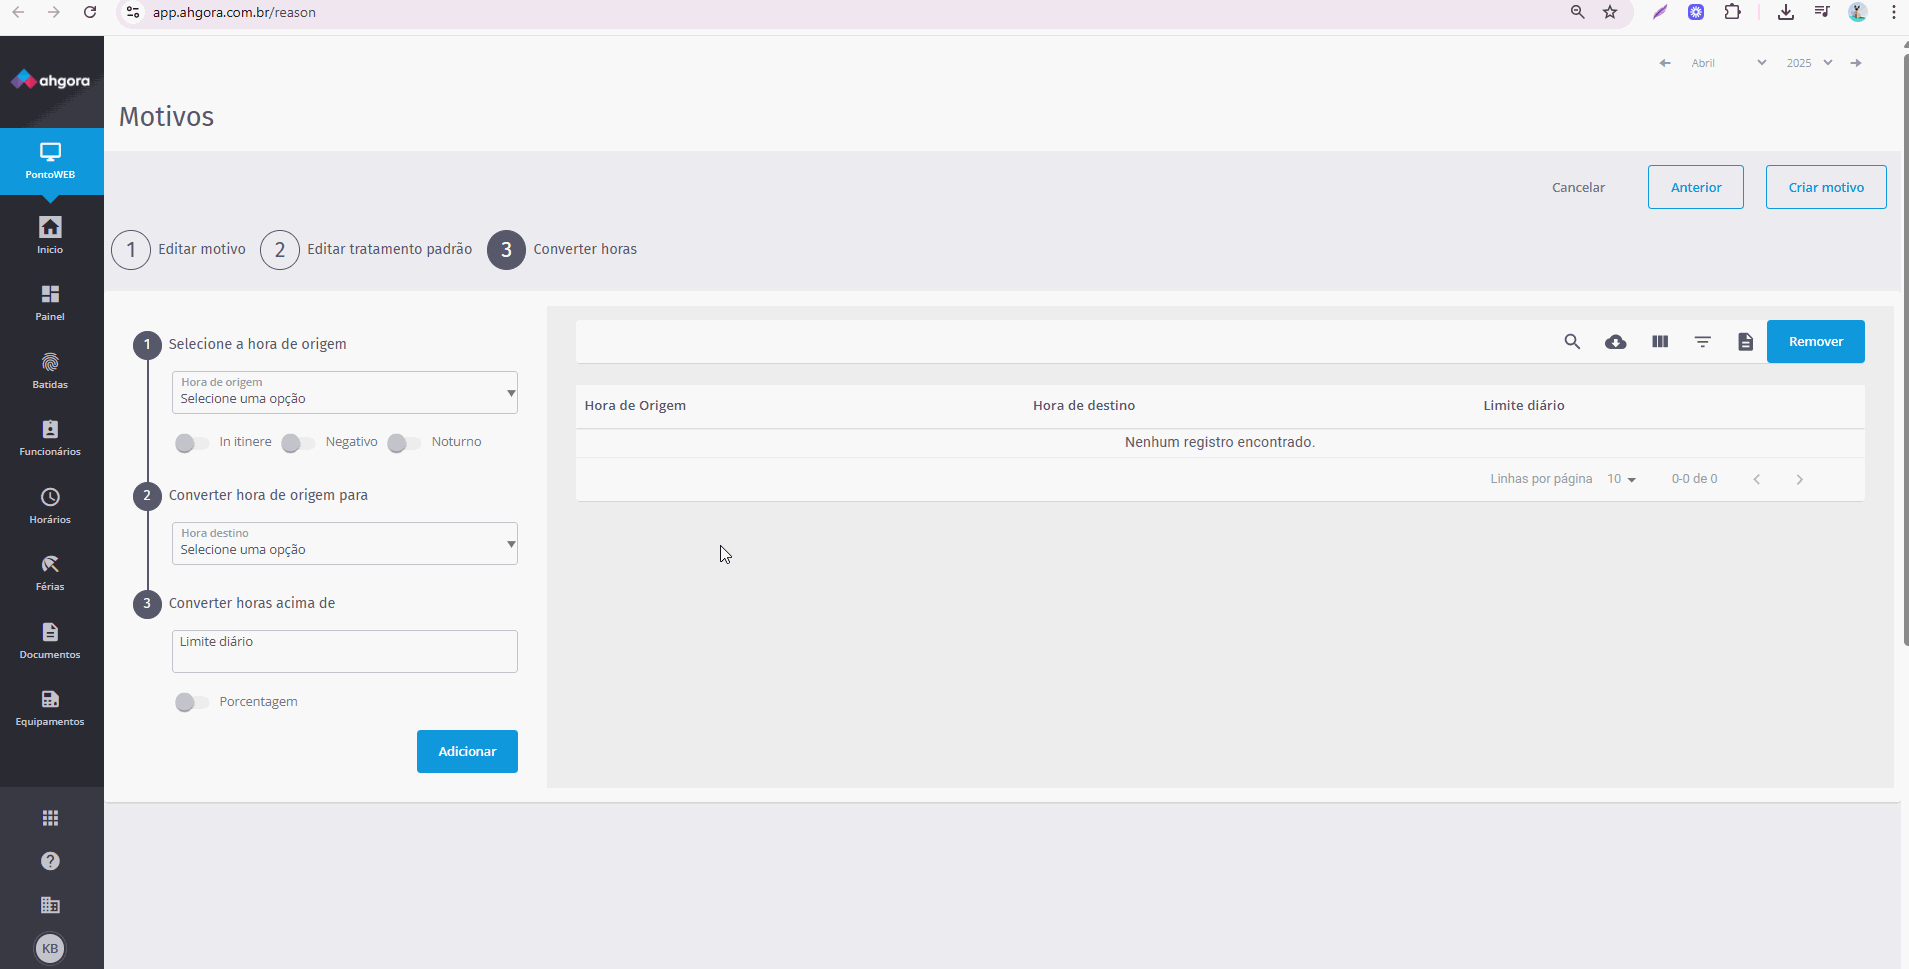Open Equipamentos in the sidebar
The width and height of the screenshot is (1909, 969).
tap(50, 707)
